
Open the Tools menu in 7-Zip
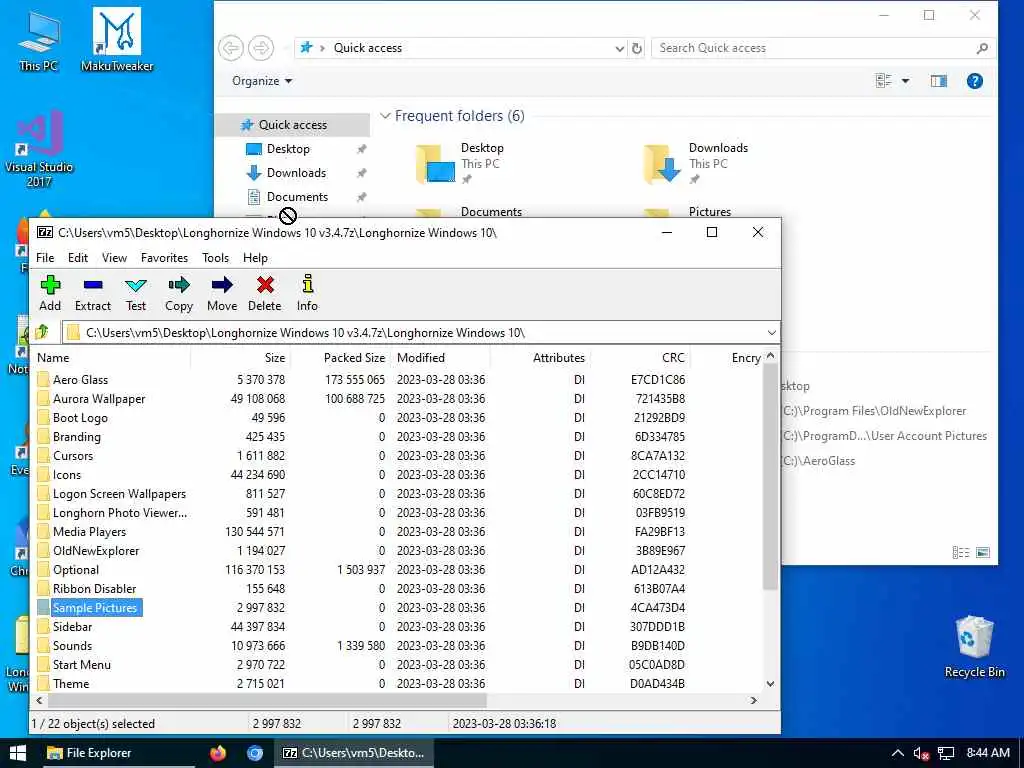pyautogui.click(x=216, y=258)
